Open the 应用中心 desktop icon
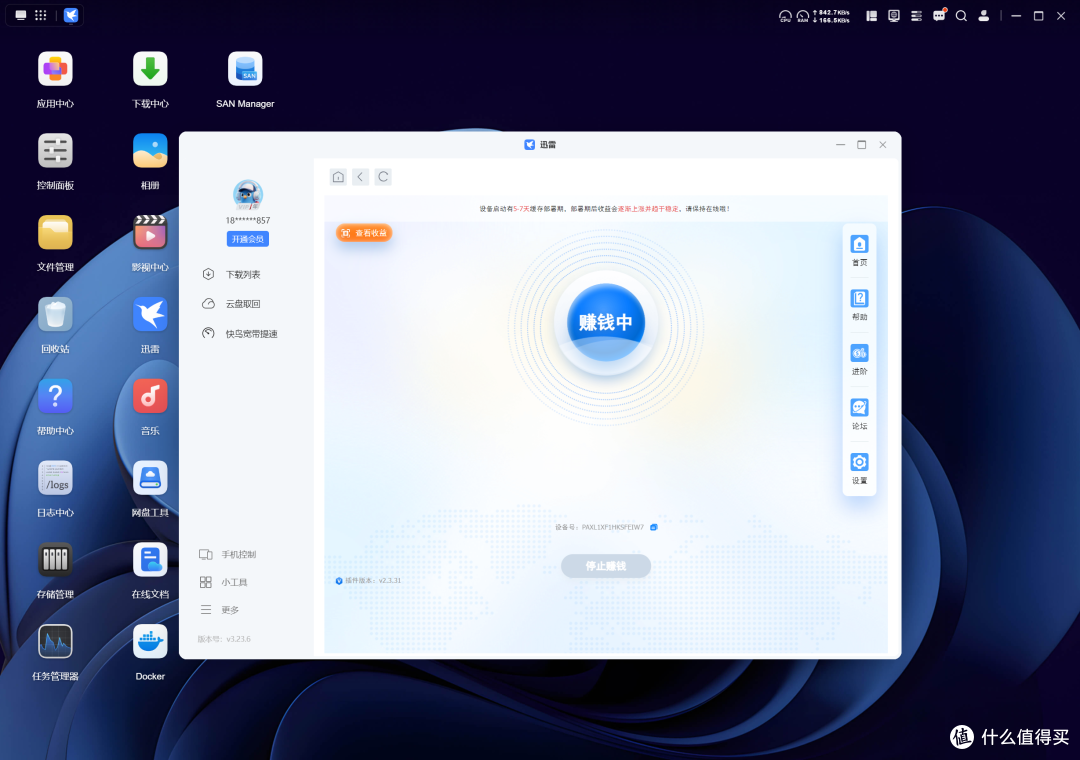Image resolution: width=1080 pixels, height=760 pixels. pyautogui.click(x=55, y=69)
